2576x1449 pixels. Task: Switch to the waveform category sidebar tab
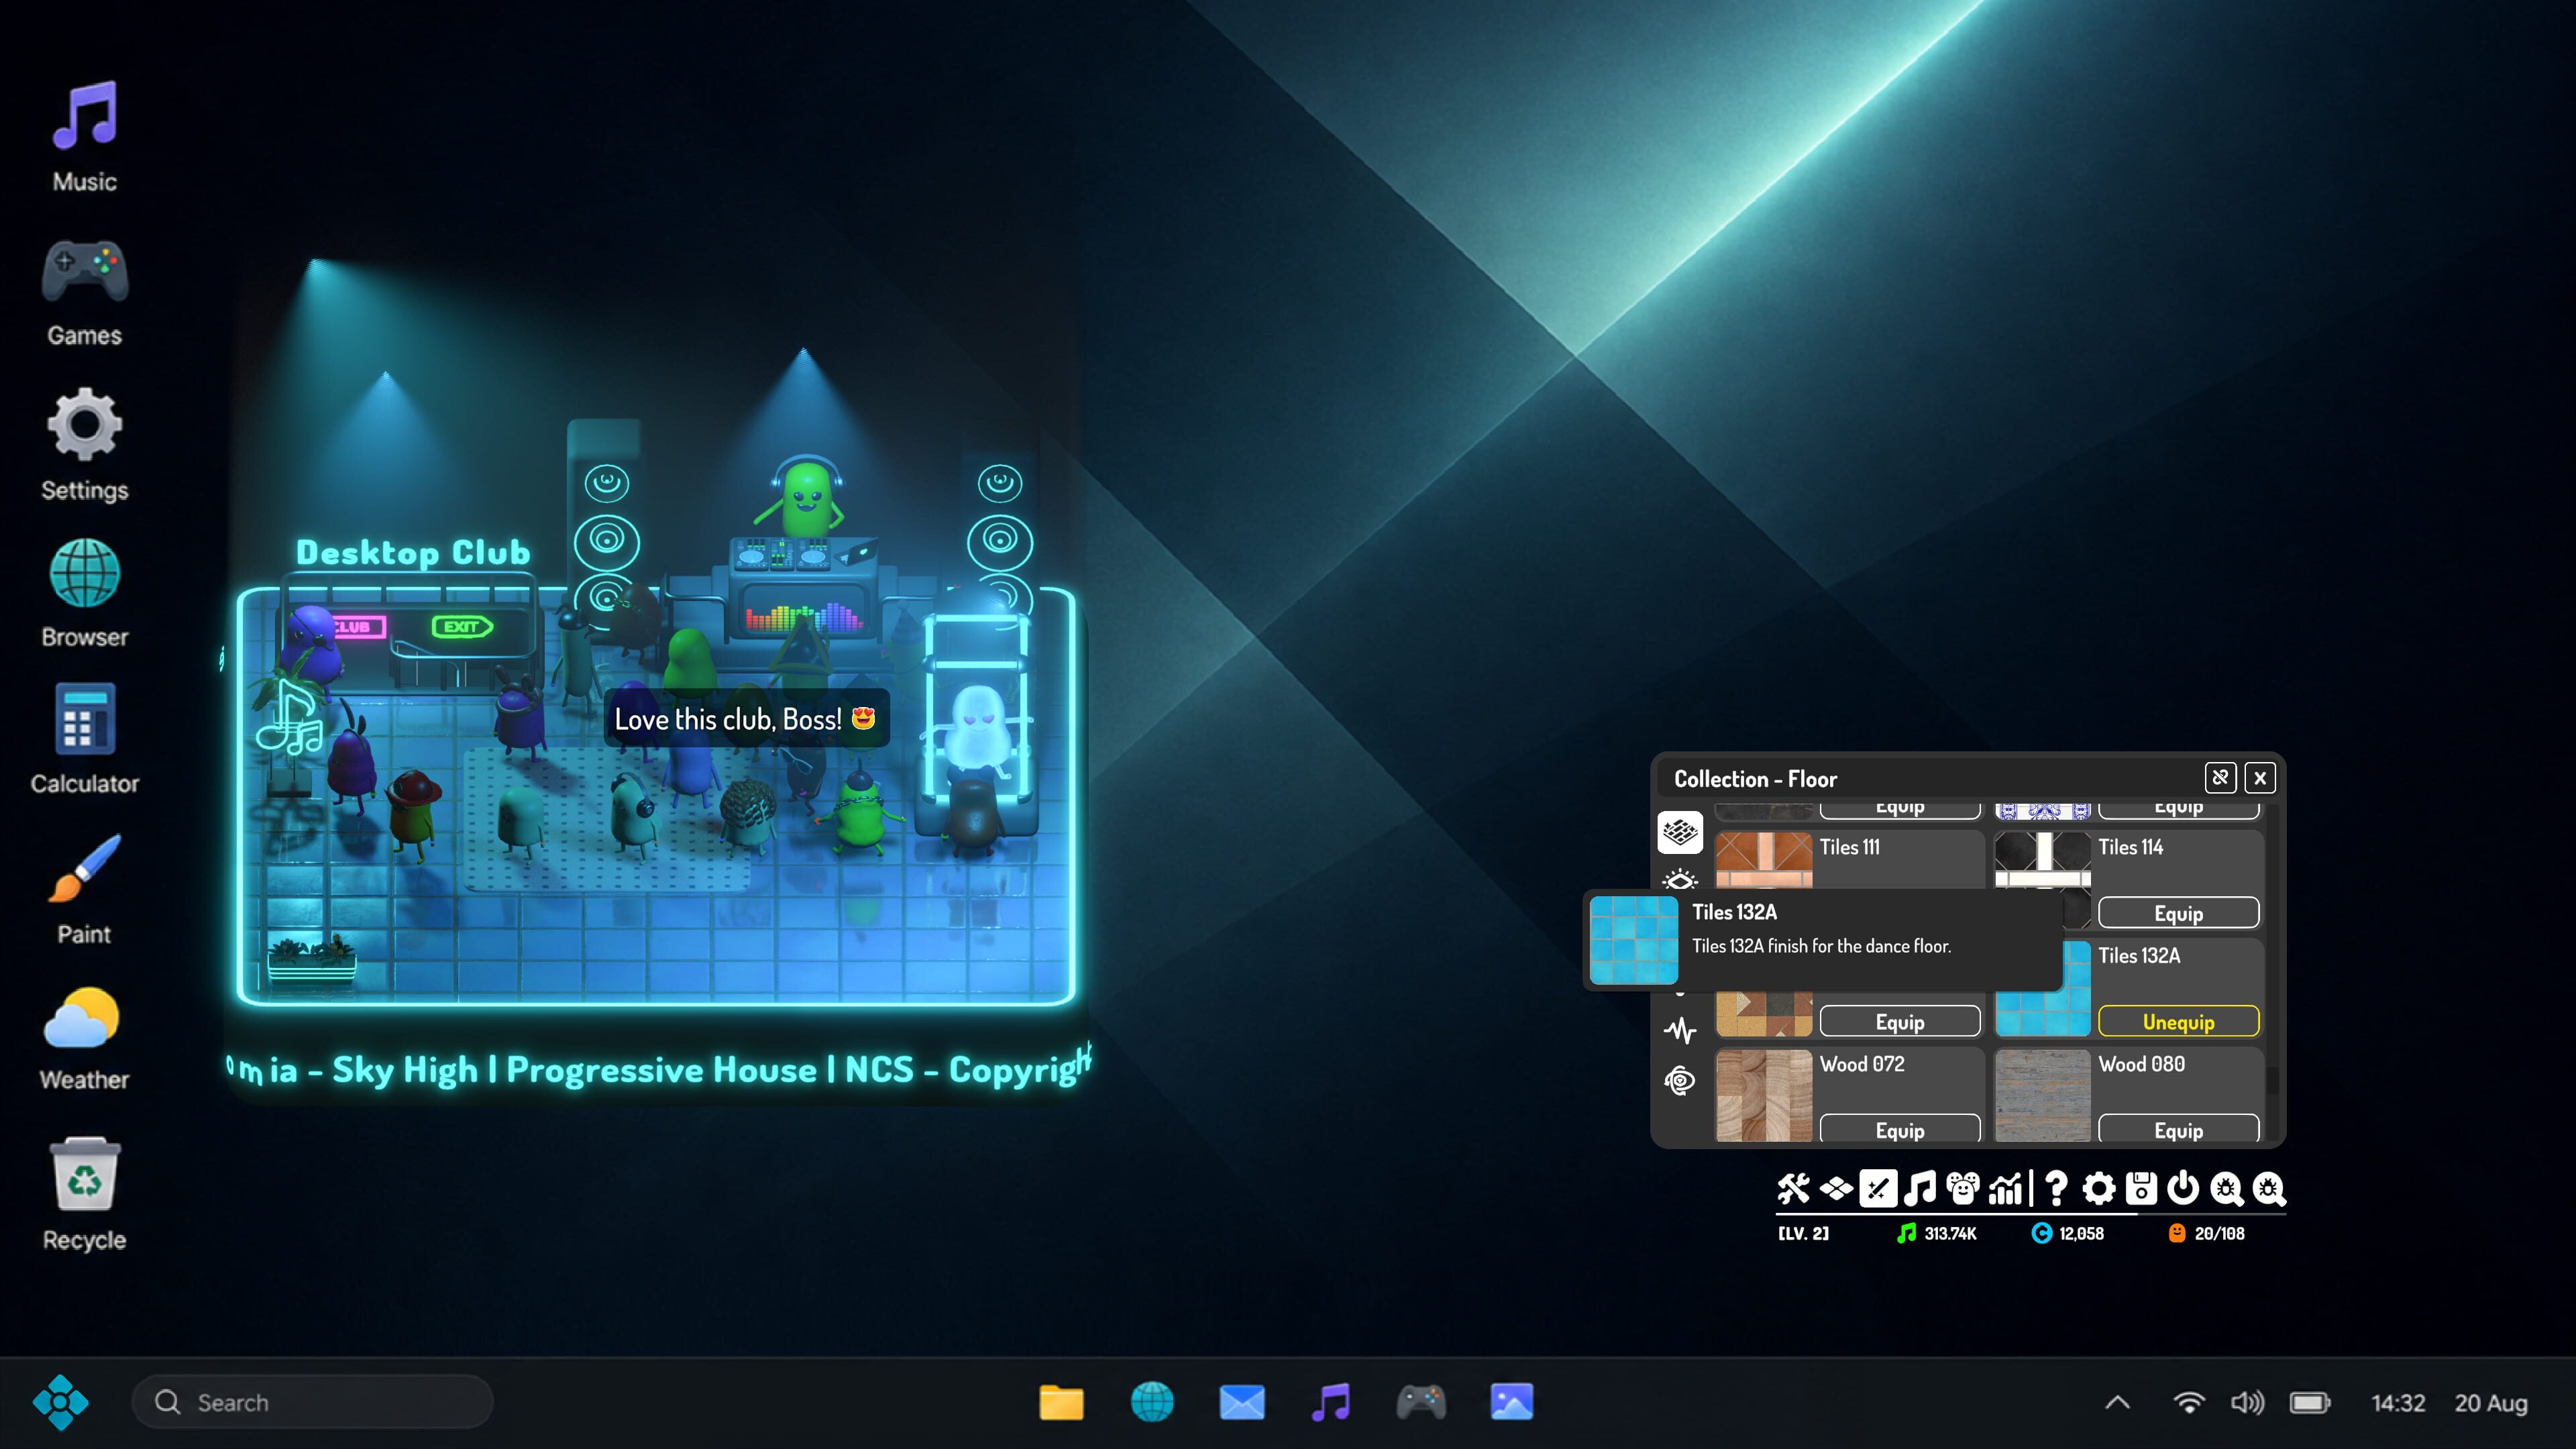click(x=1680, y=1030)
